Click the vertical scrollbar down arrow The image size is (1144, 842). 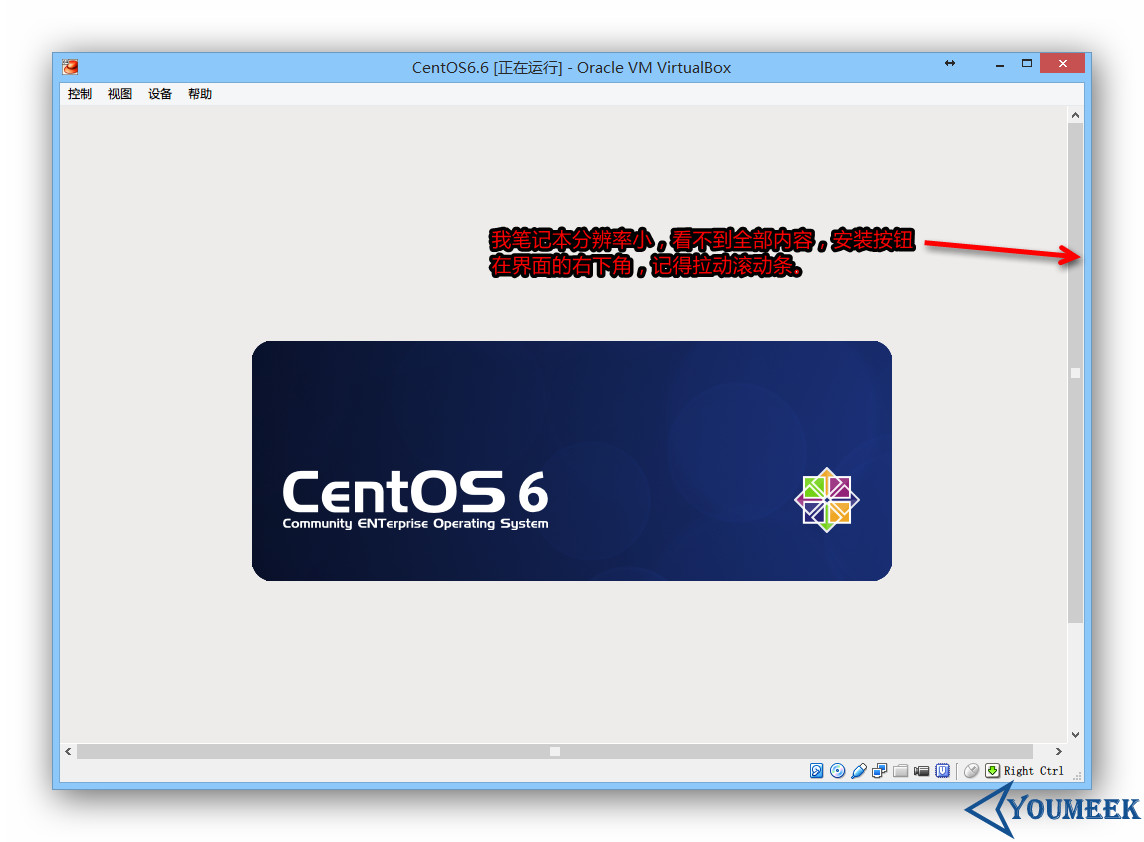tap(1075, 735)
